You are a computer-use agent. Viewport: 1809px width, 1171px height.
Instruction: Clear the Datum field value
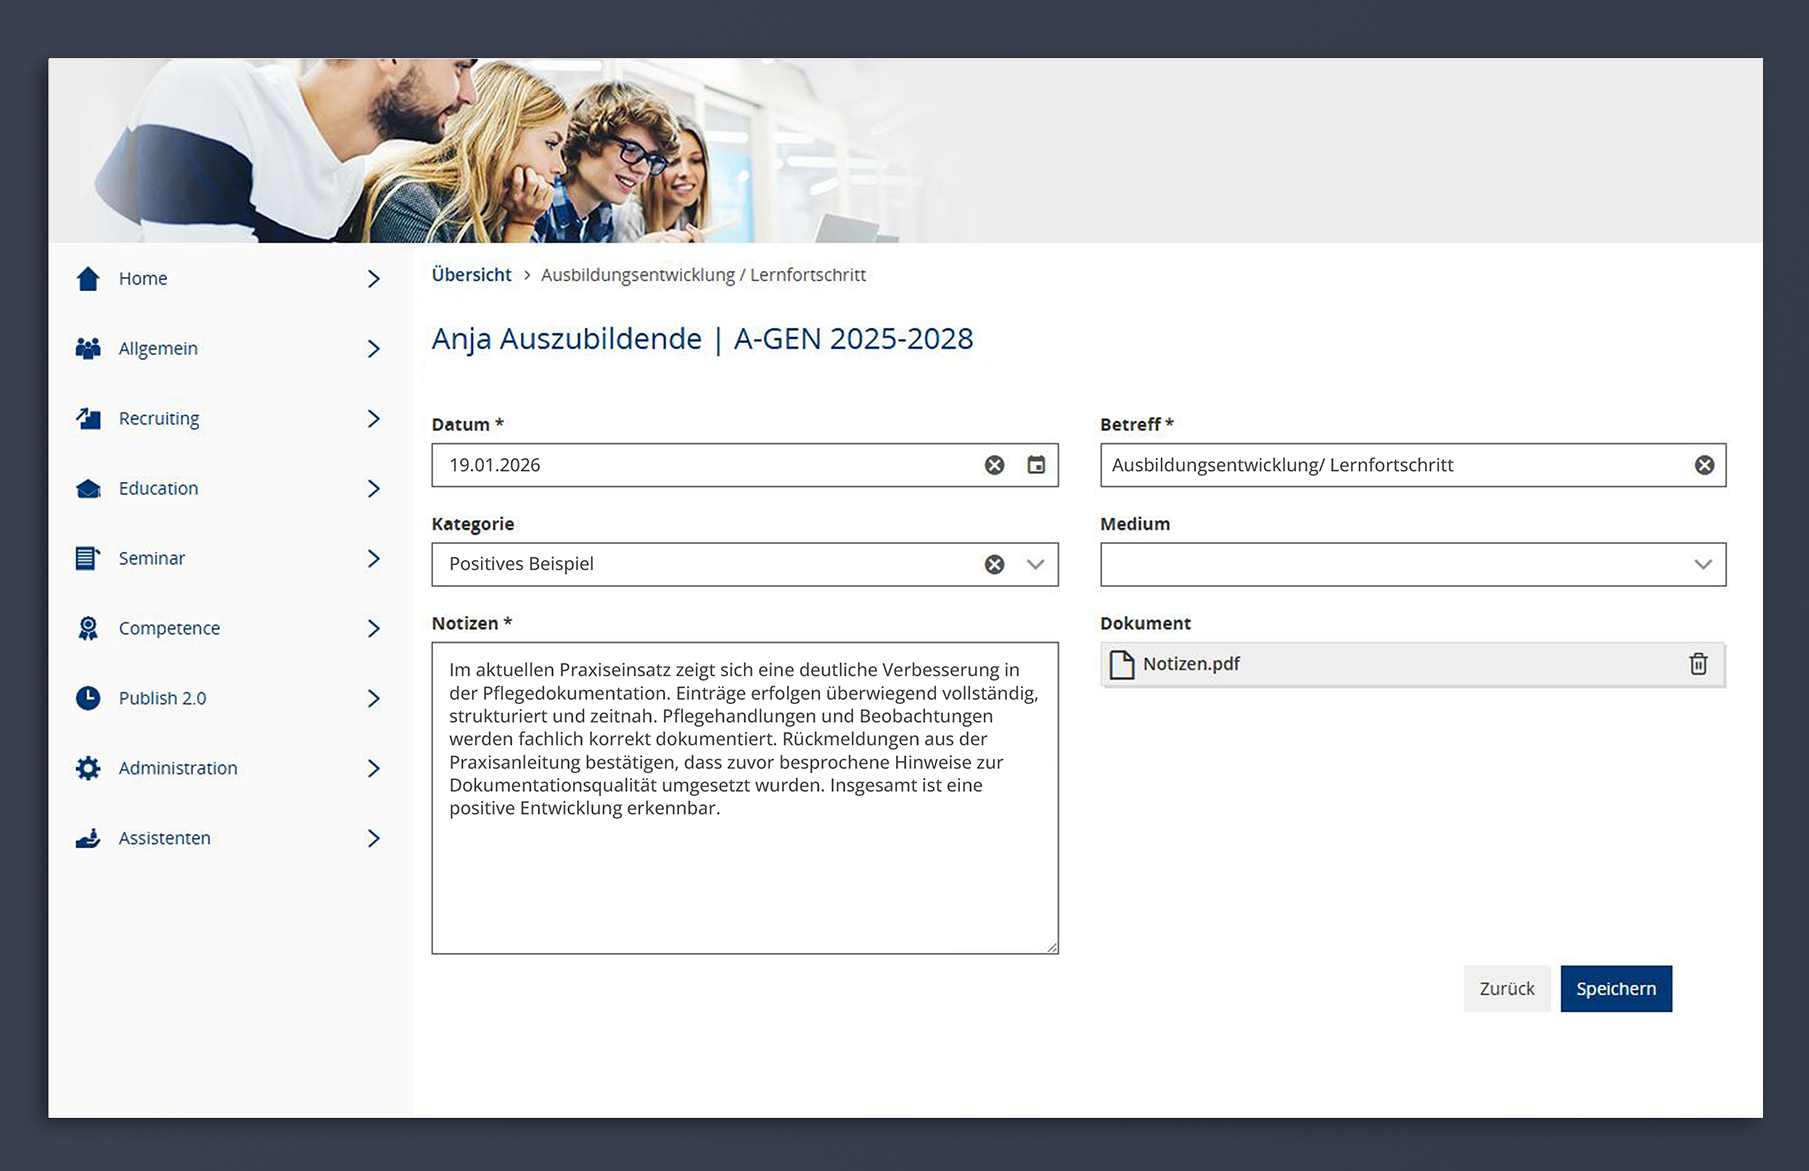tap(994, 465)
